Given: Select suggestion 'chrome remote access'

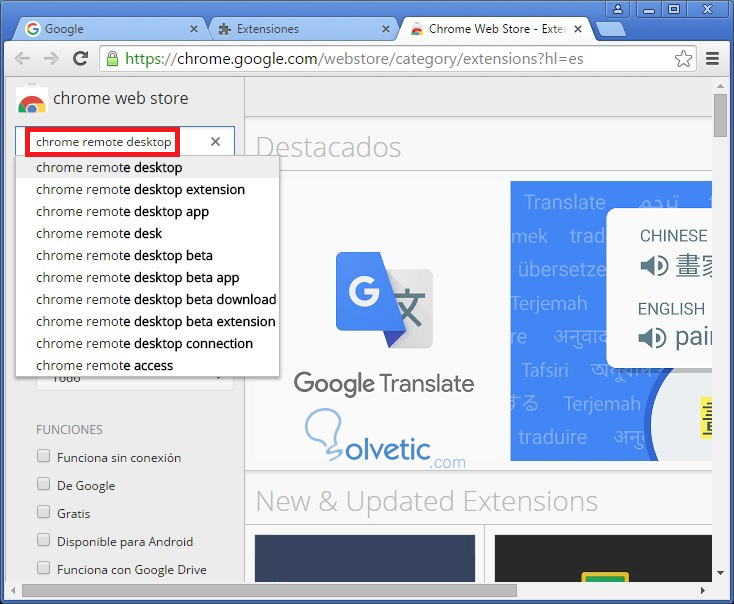Looking at the screenshot, I should pyautogui.click(x=147, y=365).
